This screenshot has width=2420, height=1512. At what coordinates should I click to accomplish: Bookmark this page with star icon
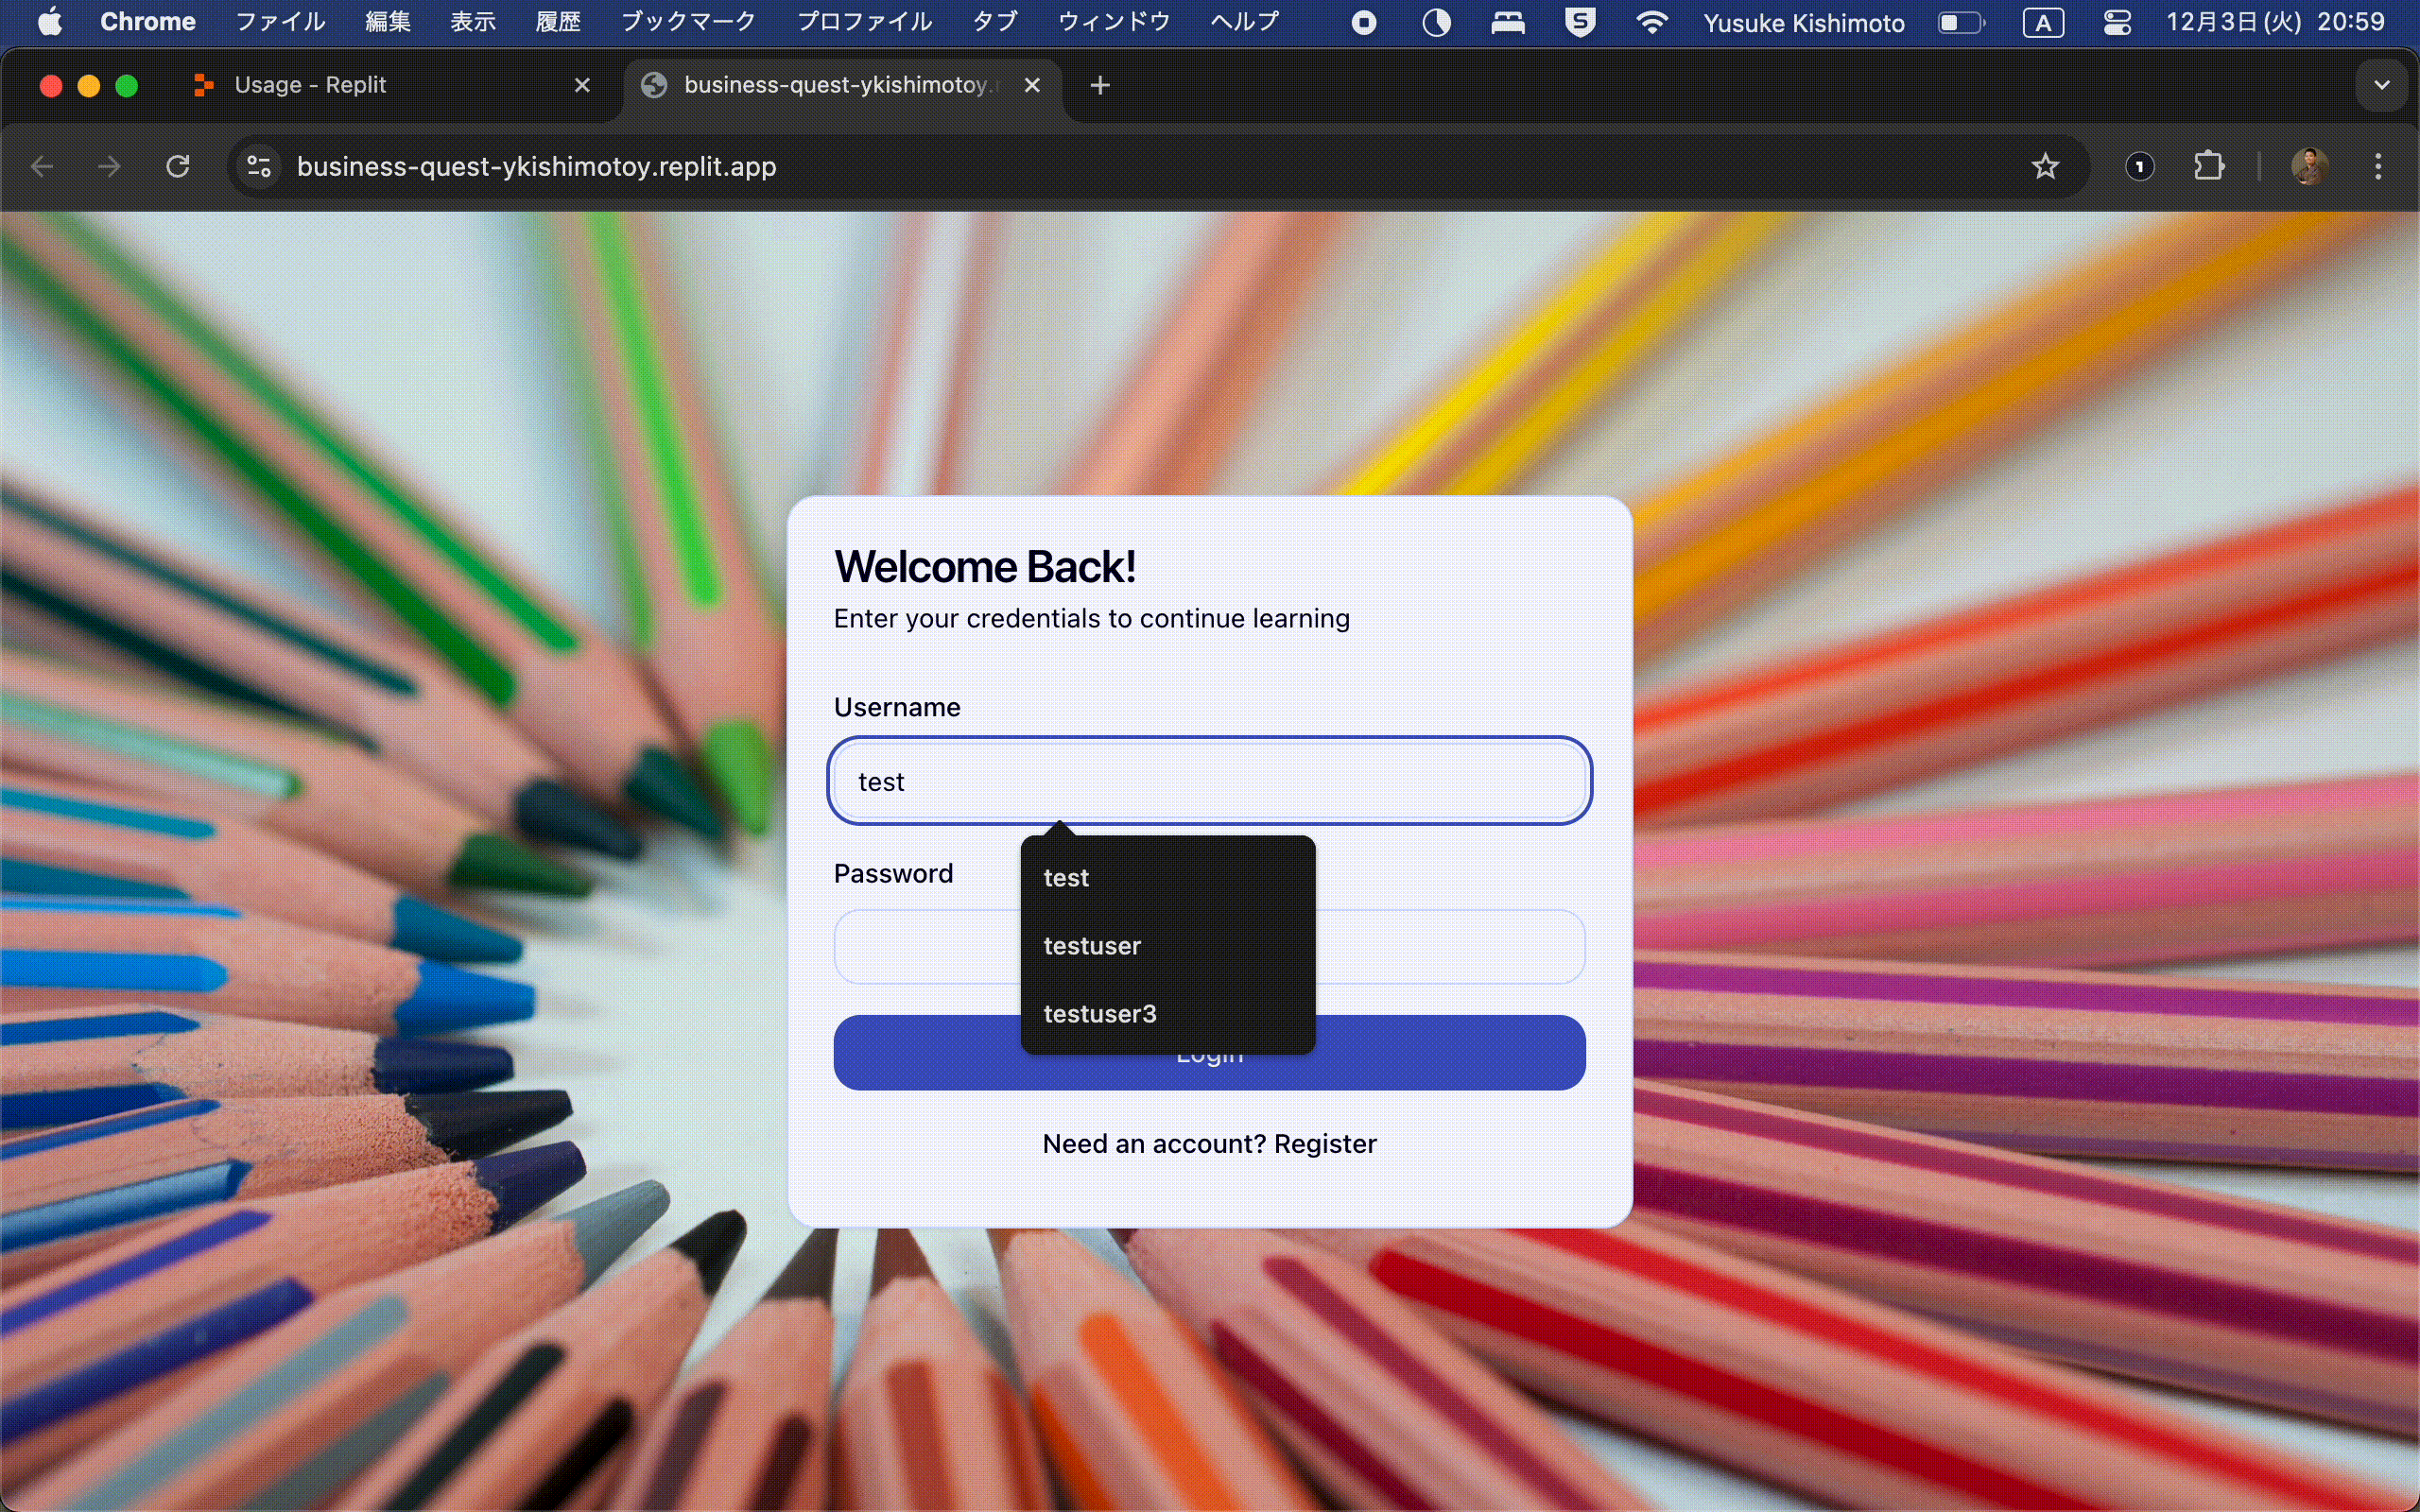click(2045, 166)
